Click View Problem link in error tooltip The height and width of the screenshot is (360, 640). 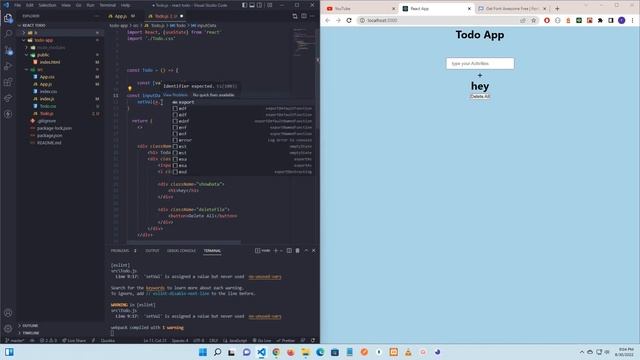(175, 95)
